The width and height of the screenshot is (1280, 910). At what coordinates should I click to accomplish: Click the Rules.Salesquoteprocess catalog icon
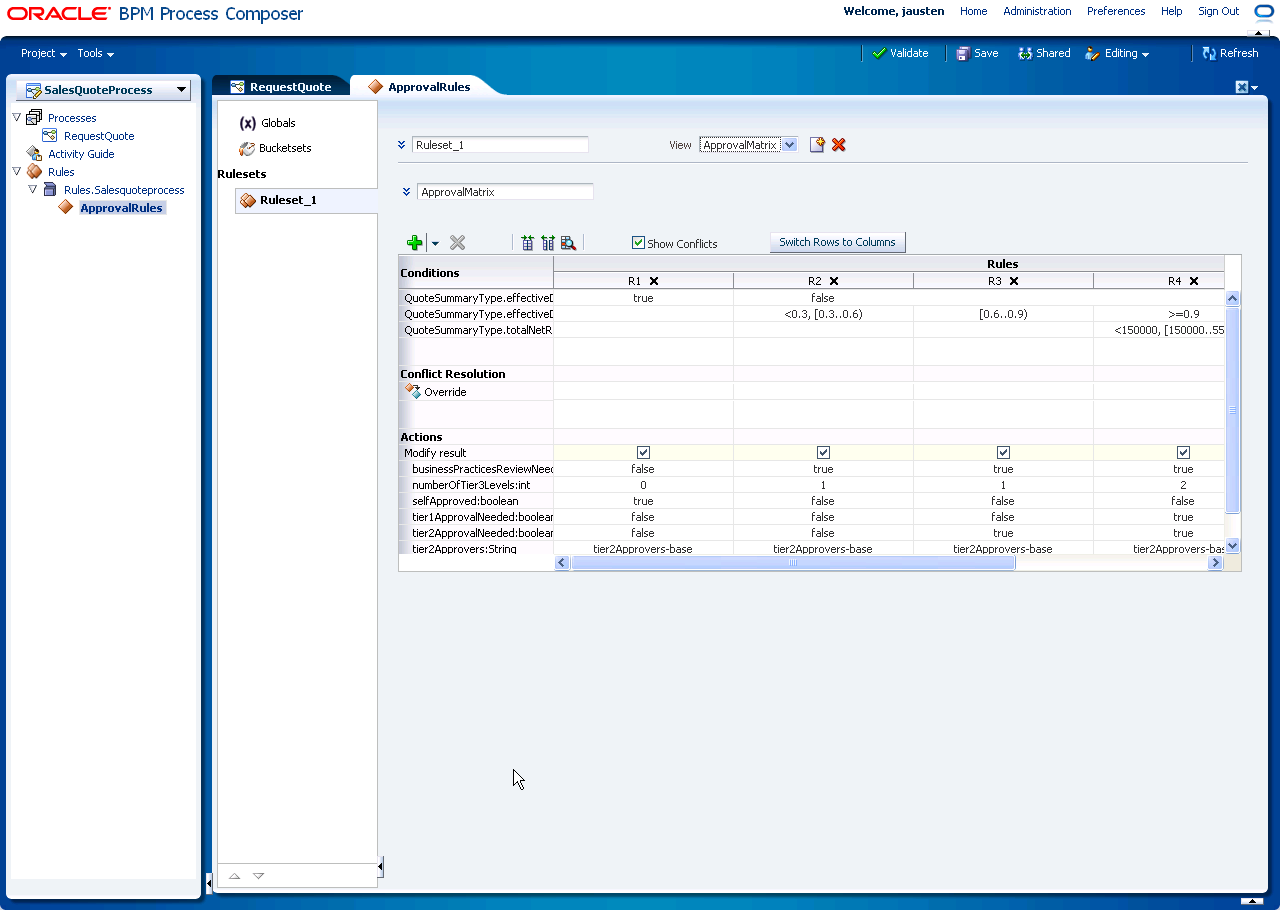coord(50,189)
